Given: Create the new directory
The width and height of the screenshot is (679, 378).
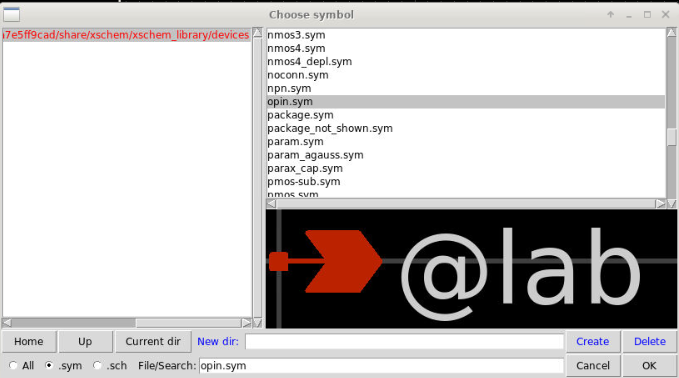Looking at the screenshot, I should point(593,342).
